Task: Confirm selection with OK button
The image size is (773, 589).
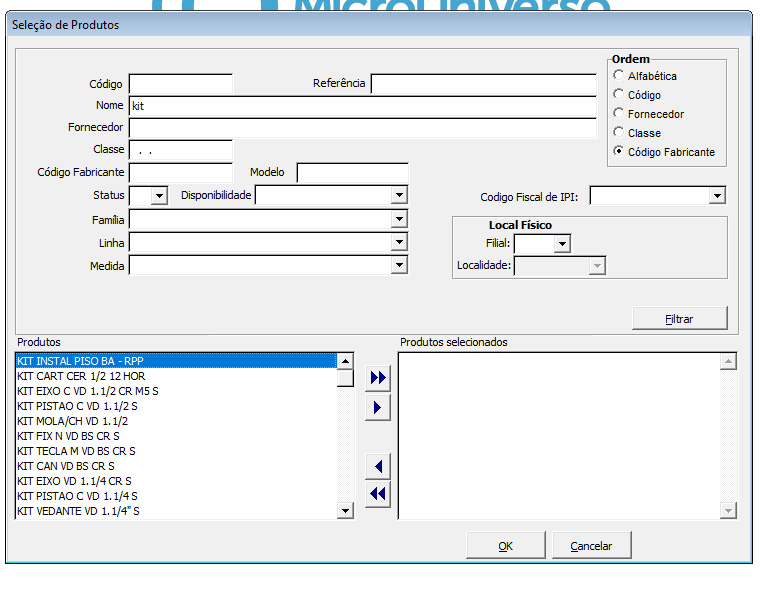Action: [506, 546]
